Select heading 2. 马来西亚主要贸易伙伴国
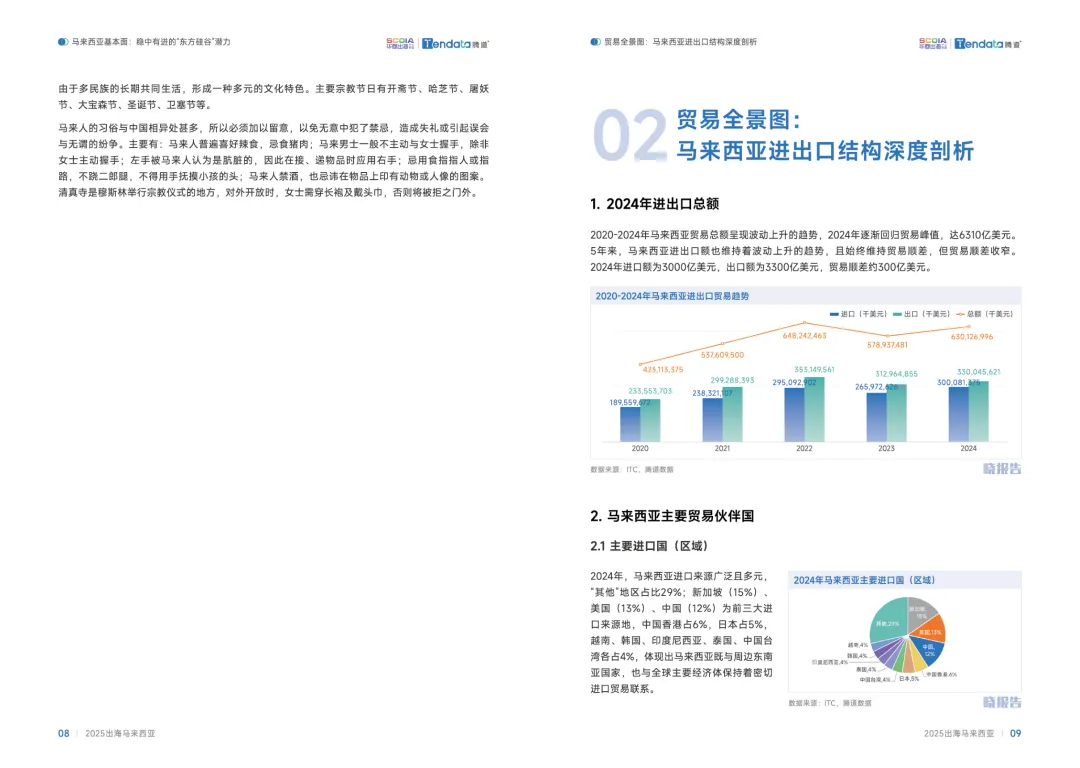Image resolution: width=1080 pixels, height=768 pixels. [x=672, y=516]
